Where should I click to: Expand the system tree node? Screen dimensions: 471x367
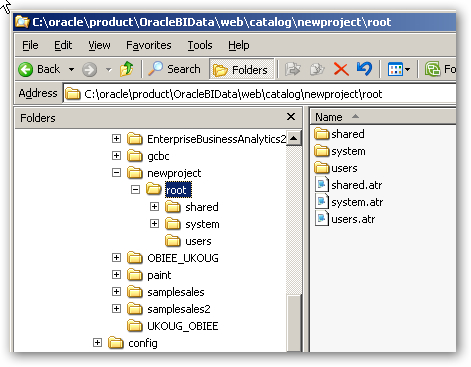pos(154,223)
